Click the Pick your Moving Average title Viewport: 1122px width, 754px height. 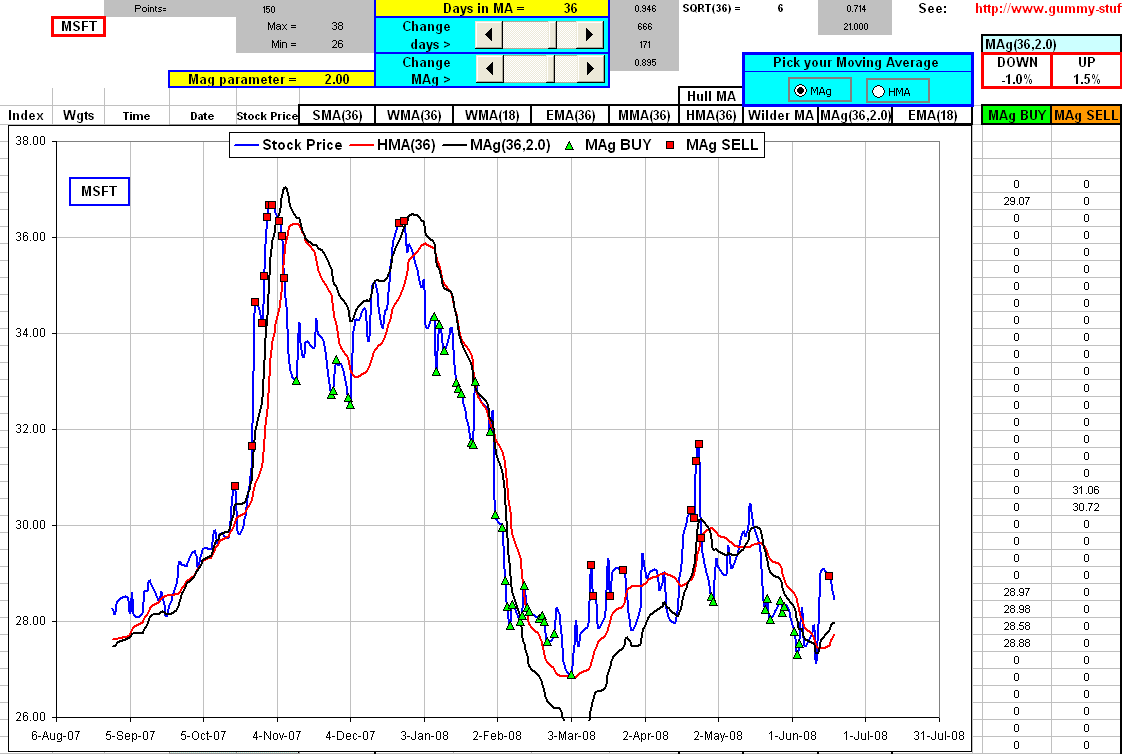(855, 63)
